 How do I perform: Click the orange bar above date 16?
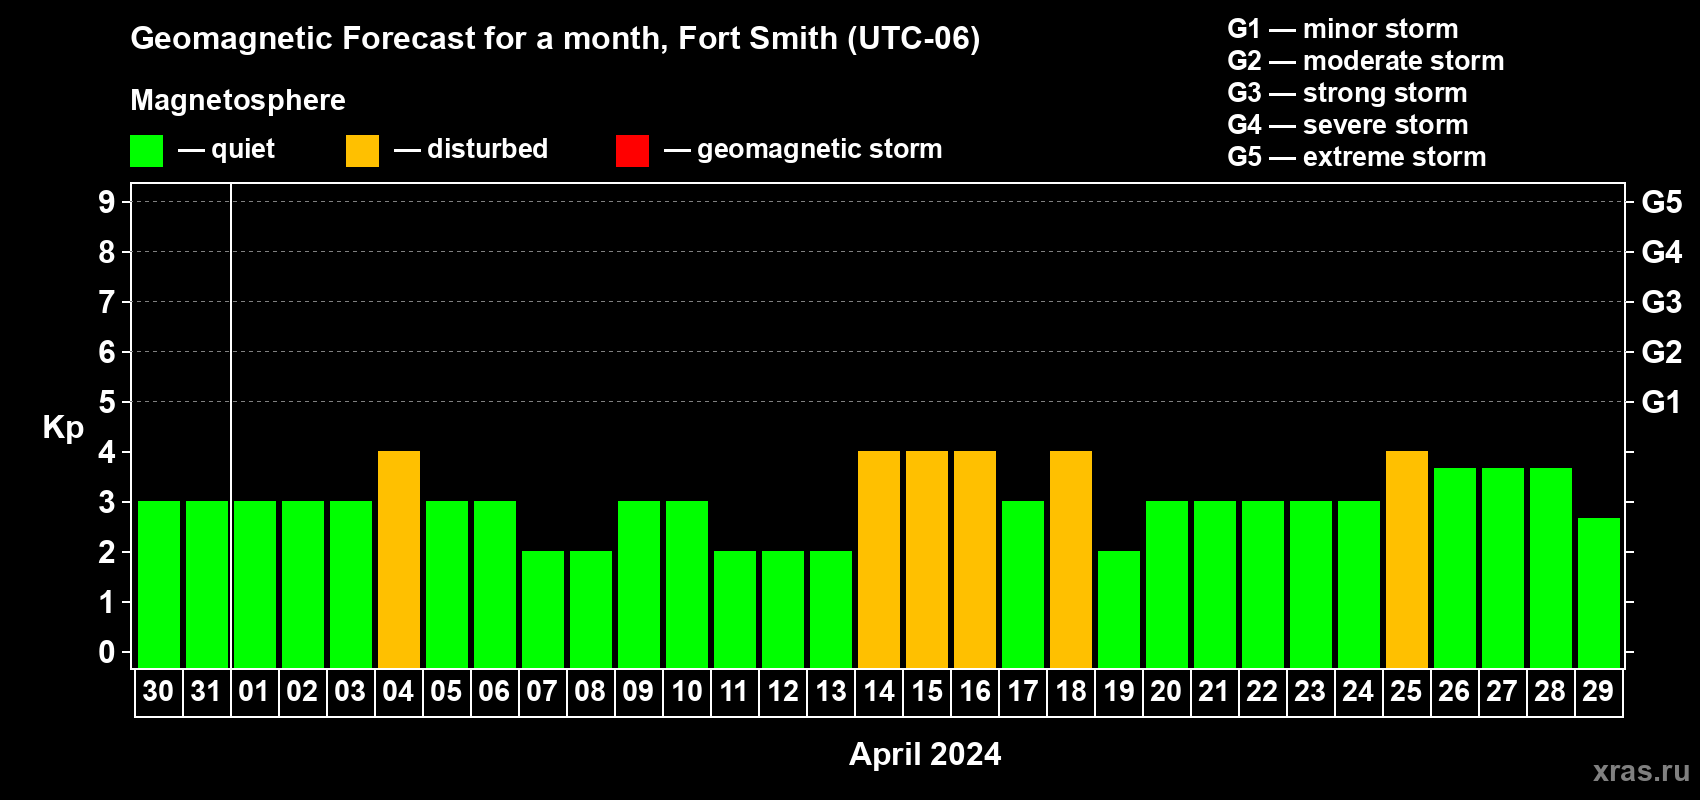coord(975,559)
